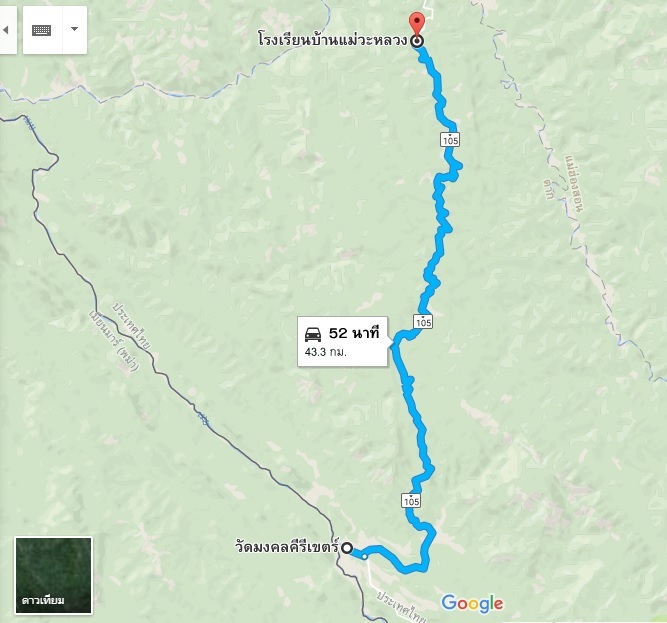Select destination circle at โรงเรียนบ้านแม่วะหลวง

[417, 41]
